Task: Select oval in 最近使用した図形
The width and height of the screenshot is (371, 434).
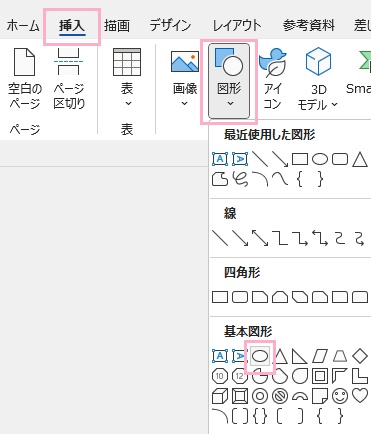Action: pos(320,159)
